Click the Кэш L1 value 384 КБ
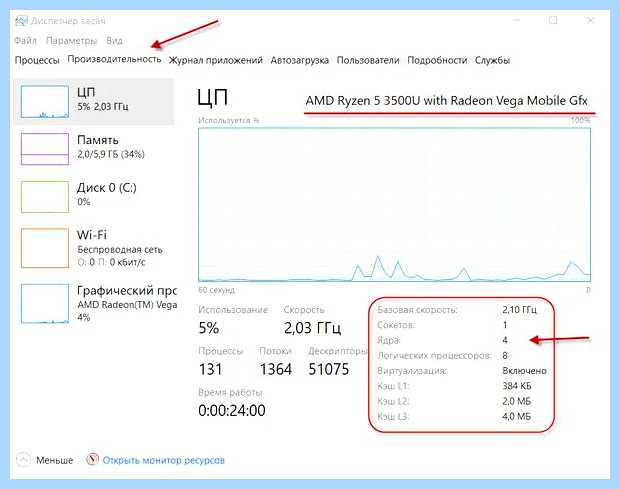Screen dimensions: 620x489 pos(517,386)
